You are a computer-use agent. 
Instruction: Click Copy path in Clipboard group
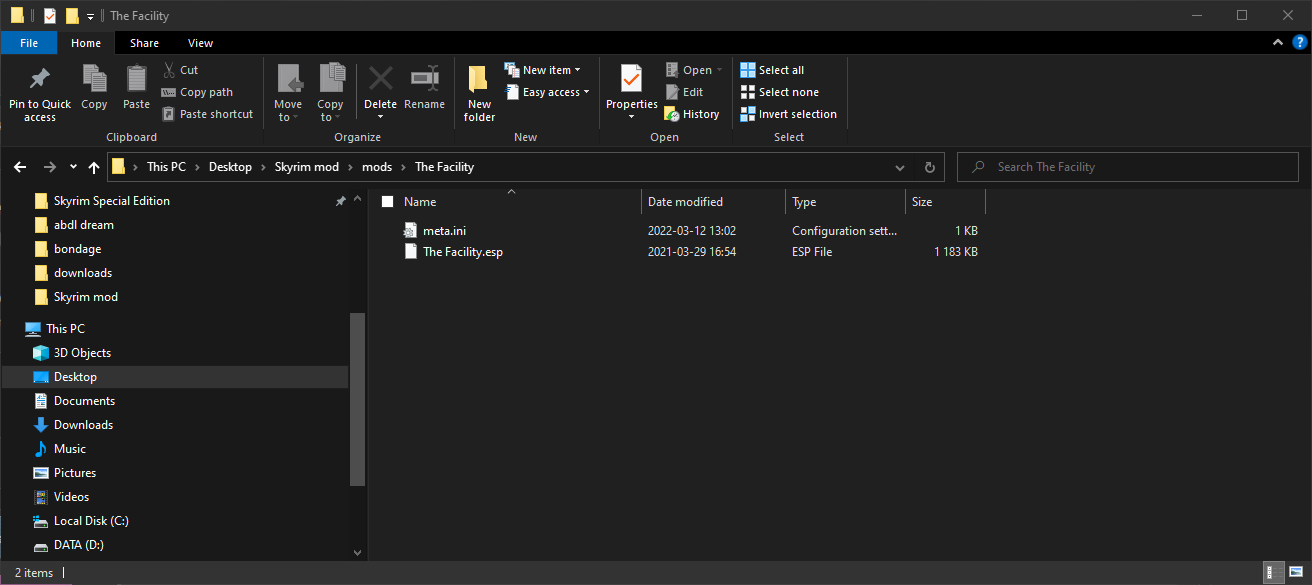tap(197, 92)
